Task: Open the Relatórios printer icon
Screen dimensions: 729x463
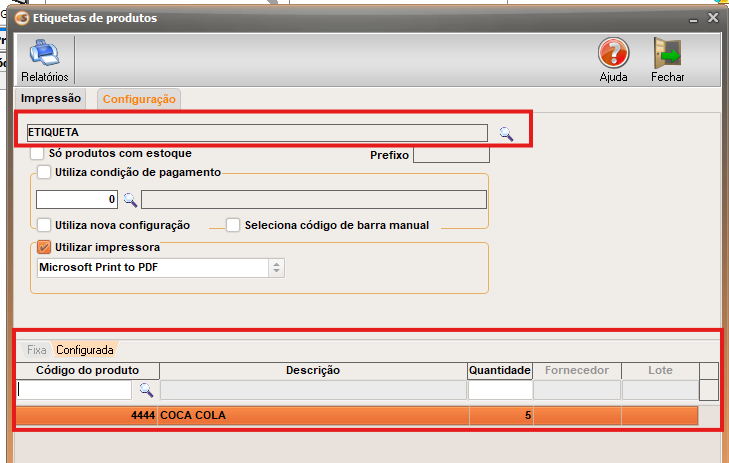Action: pos(44,53)
